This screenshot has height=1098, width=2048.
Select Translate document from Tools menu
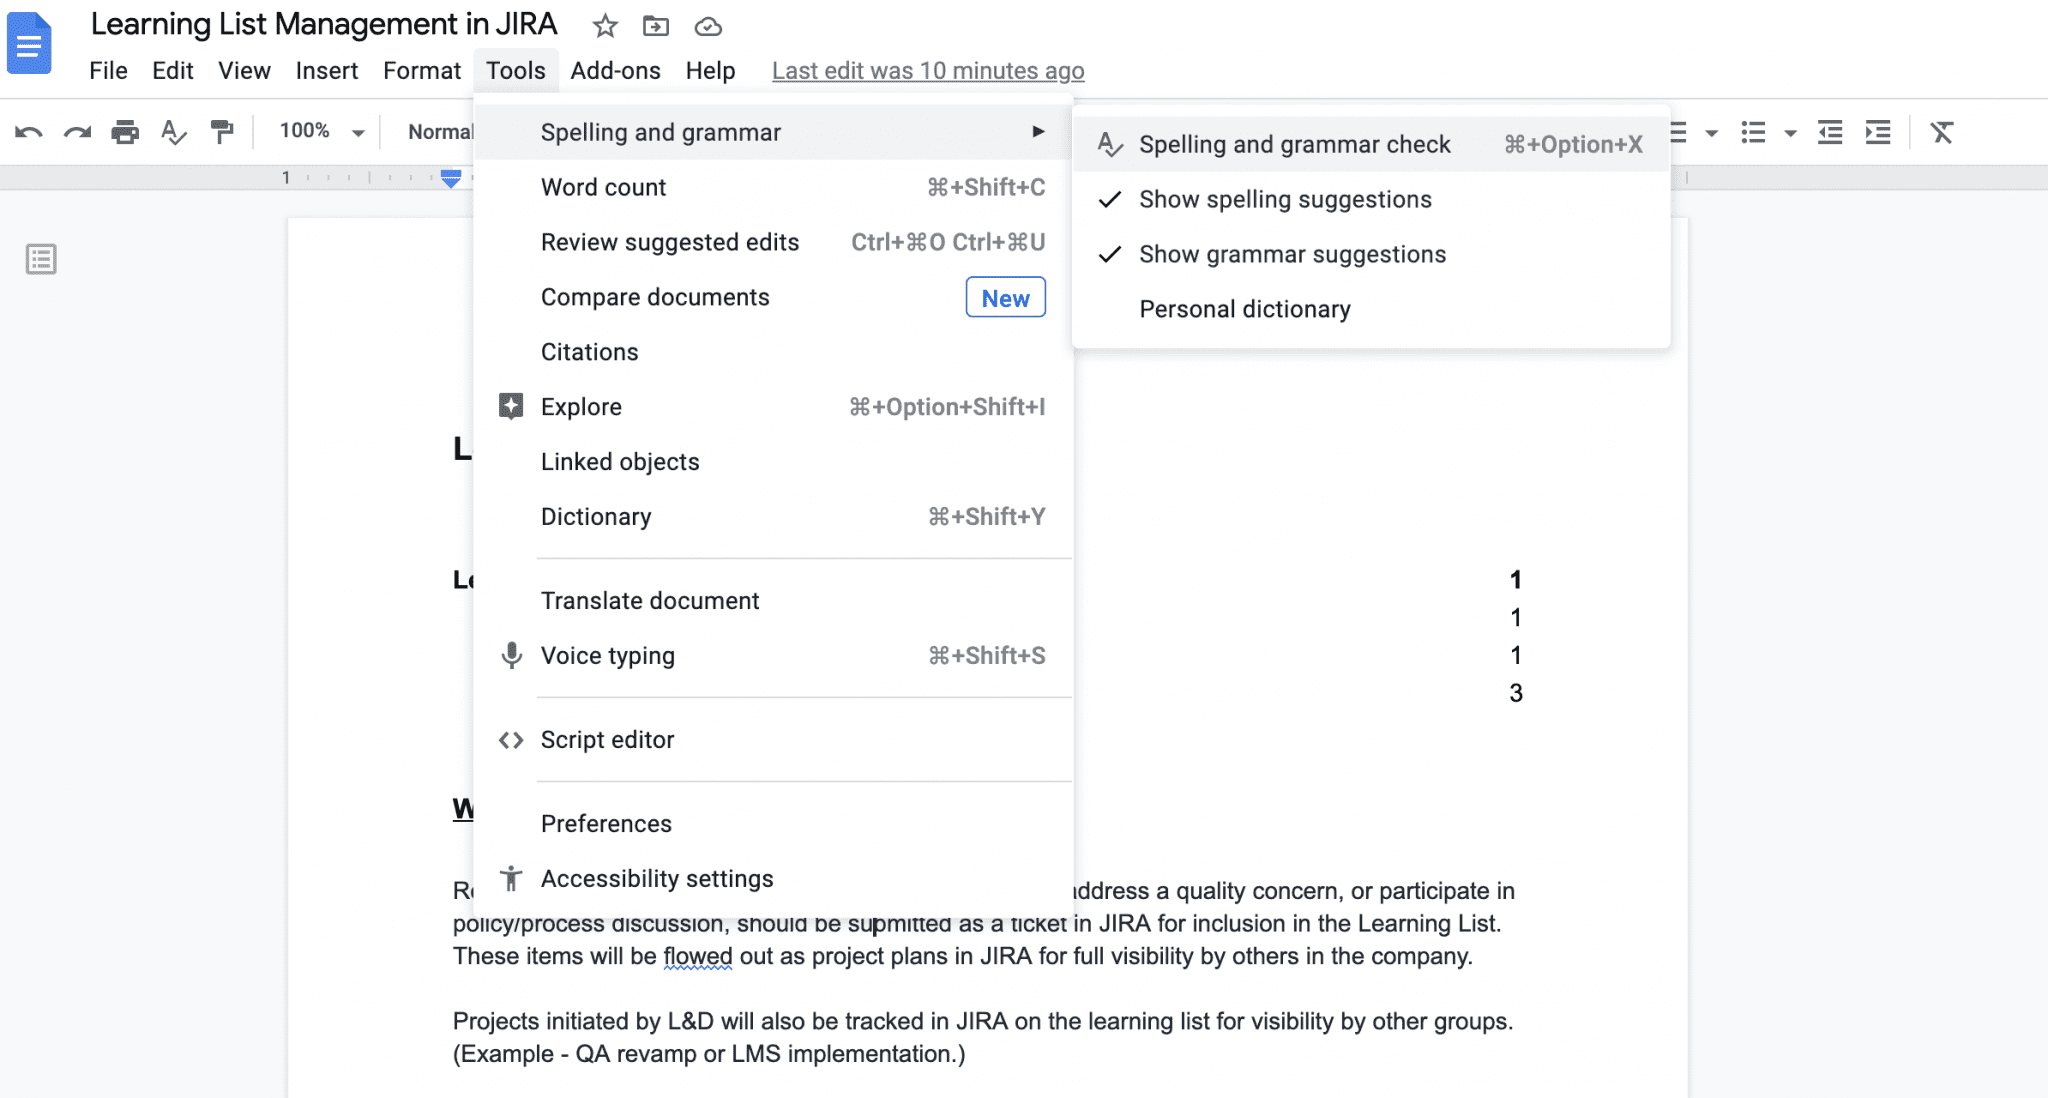[x=650, y=600]
